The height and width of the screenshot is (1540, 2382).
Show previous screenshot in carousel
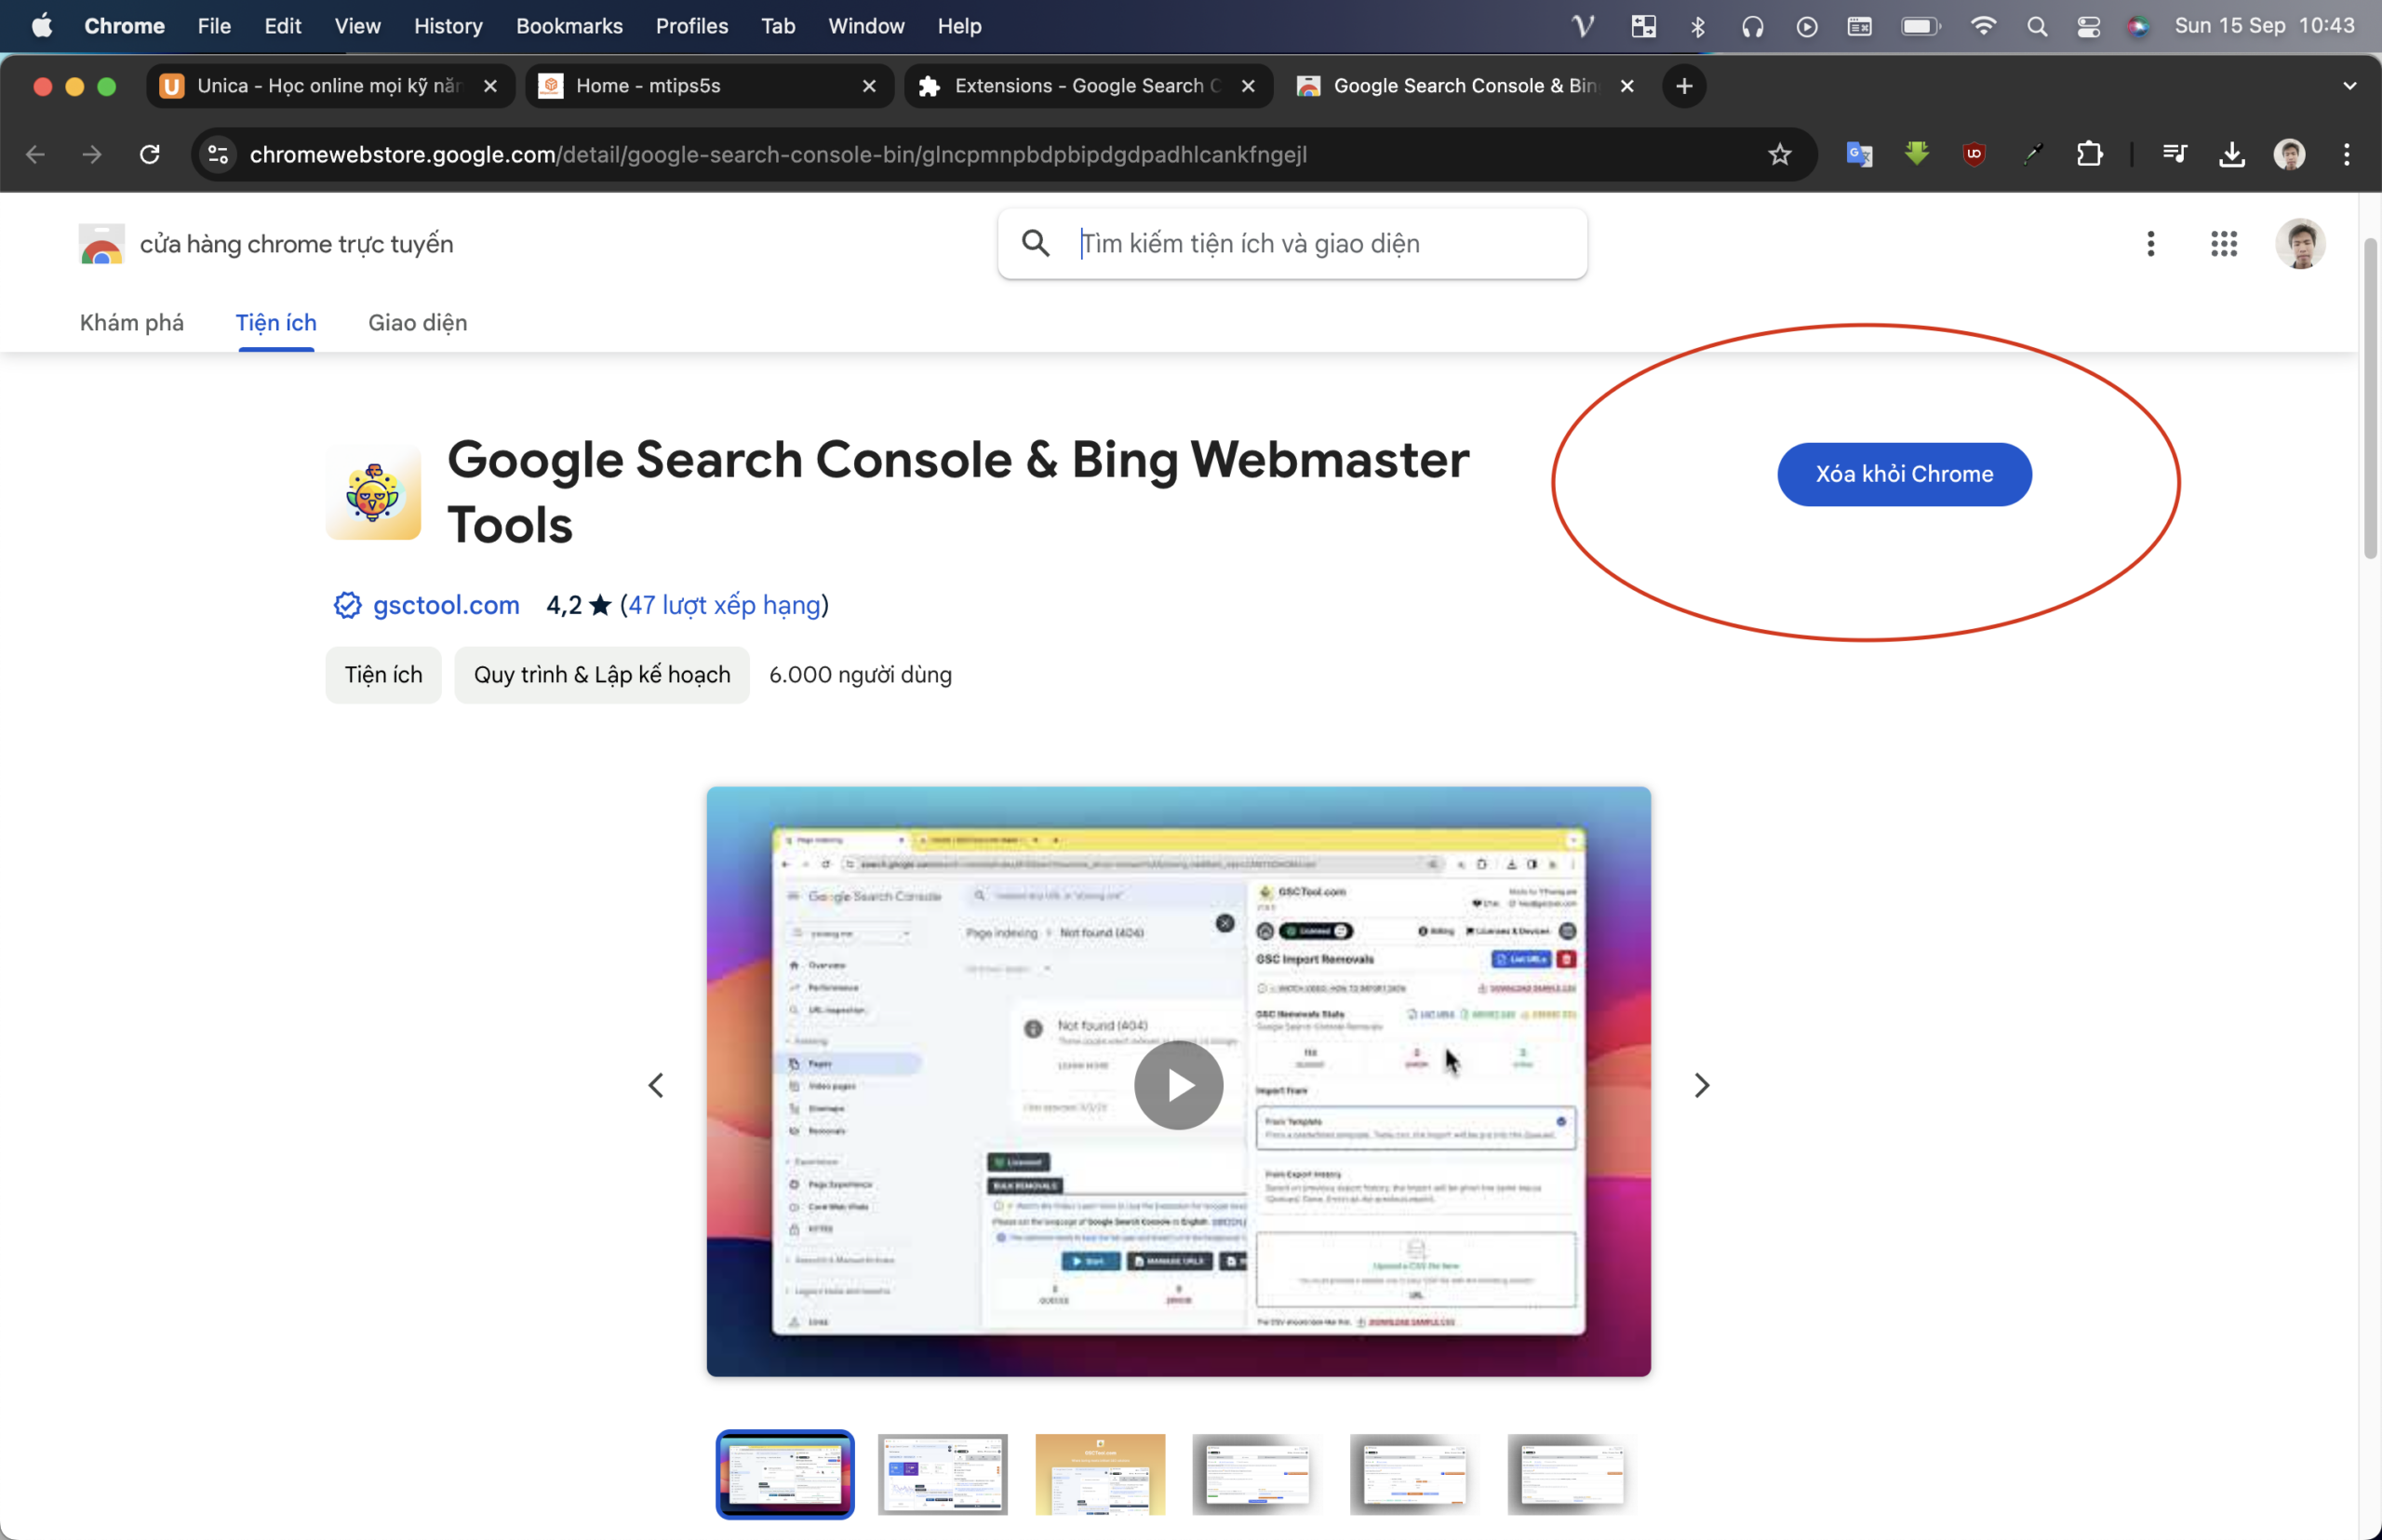pos(655,1085)
